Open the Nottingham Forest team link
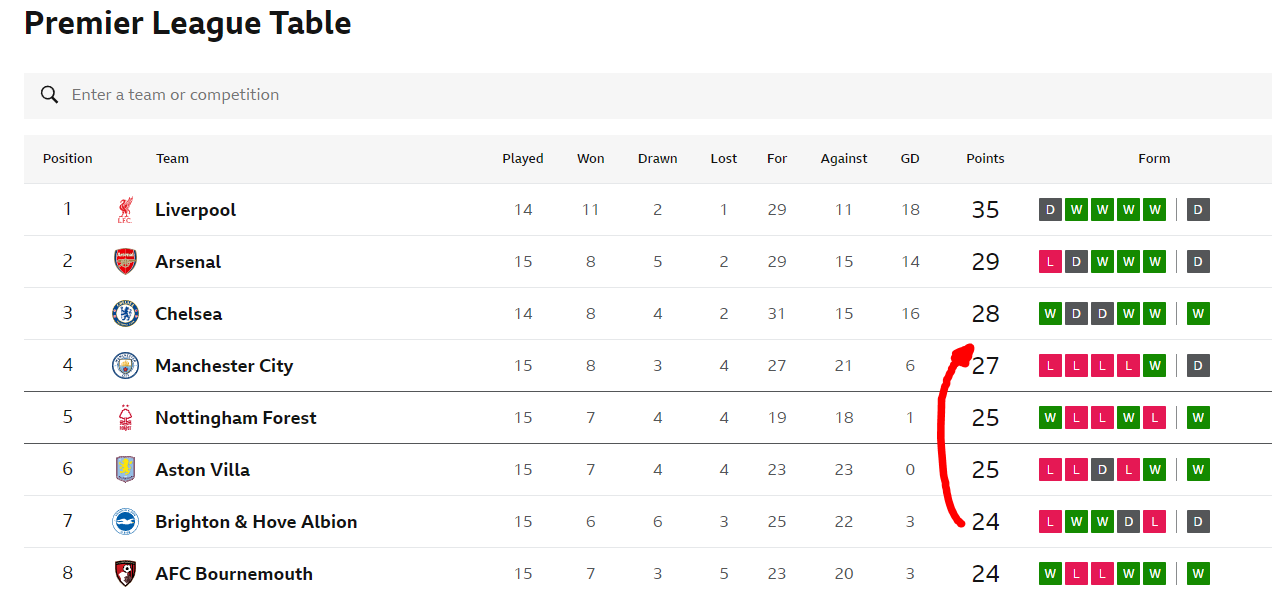 point(236,418)
